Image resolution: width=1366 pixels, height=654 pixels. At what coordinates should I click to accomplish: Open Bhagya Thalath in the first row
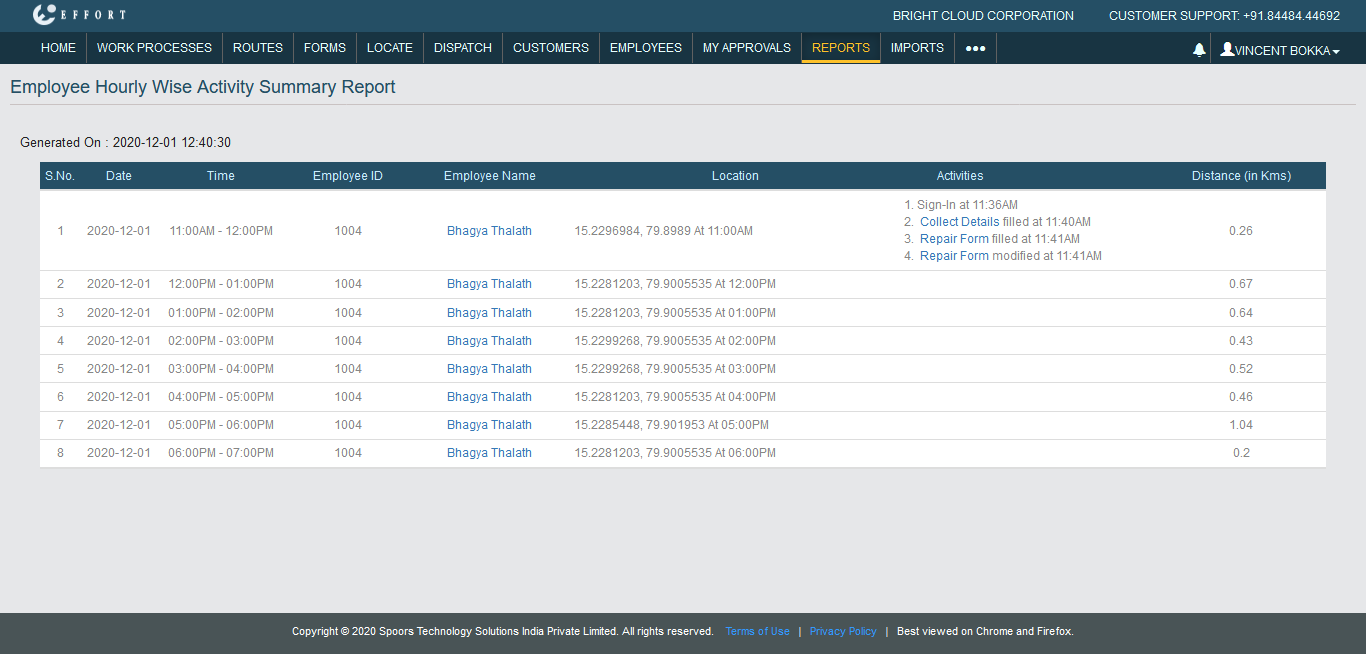[x=489, y=231]
